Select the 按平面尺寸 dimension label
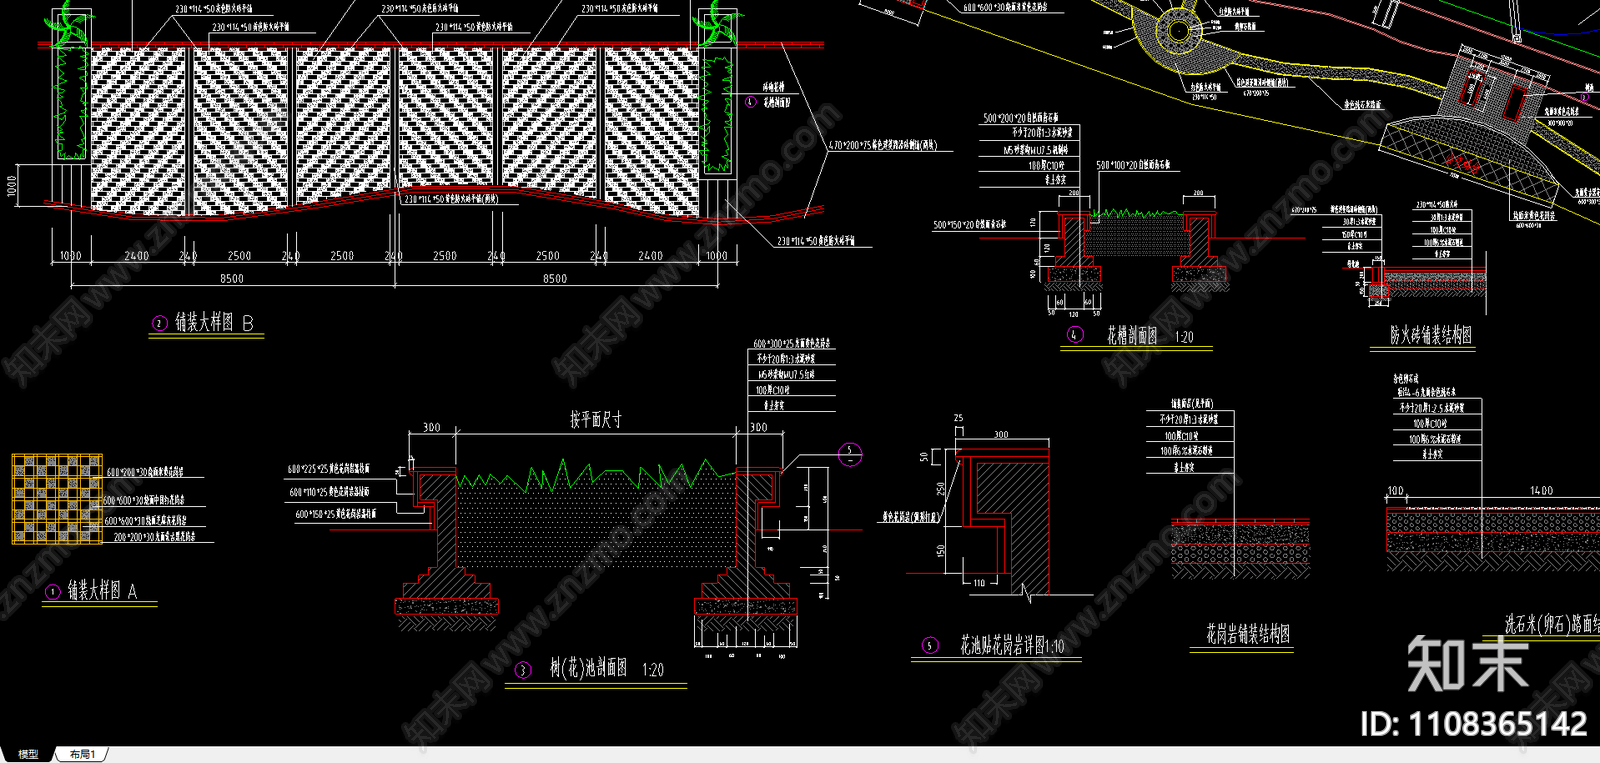The image size is (1600, 763). click(x=596, y=419)
